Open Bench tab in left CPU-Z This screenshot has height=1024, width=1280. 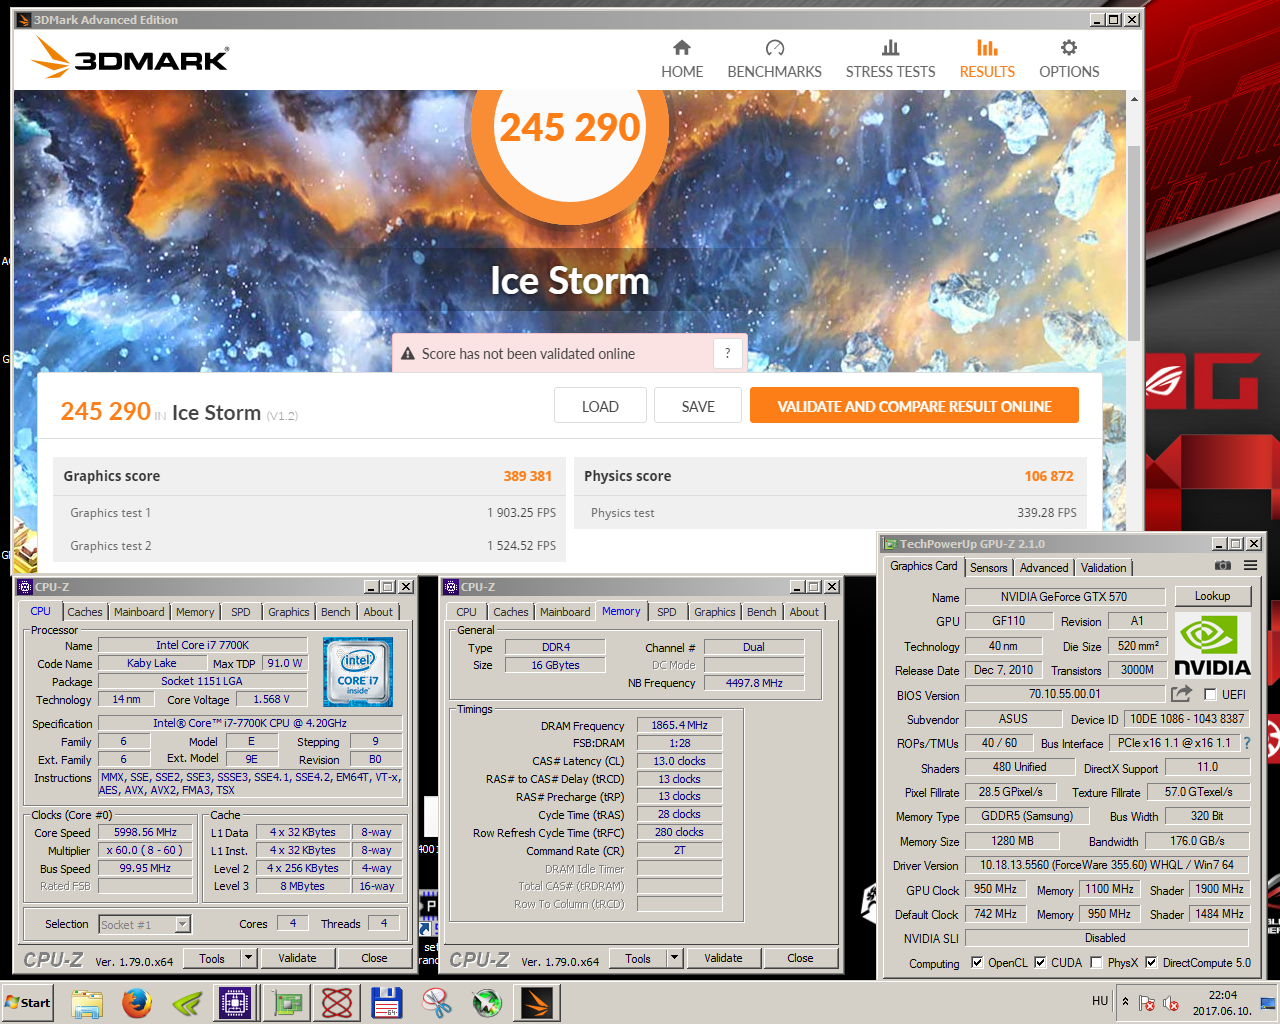pyautogui.click(x=336, y=612)
